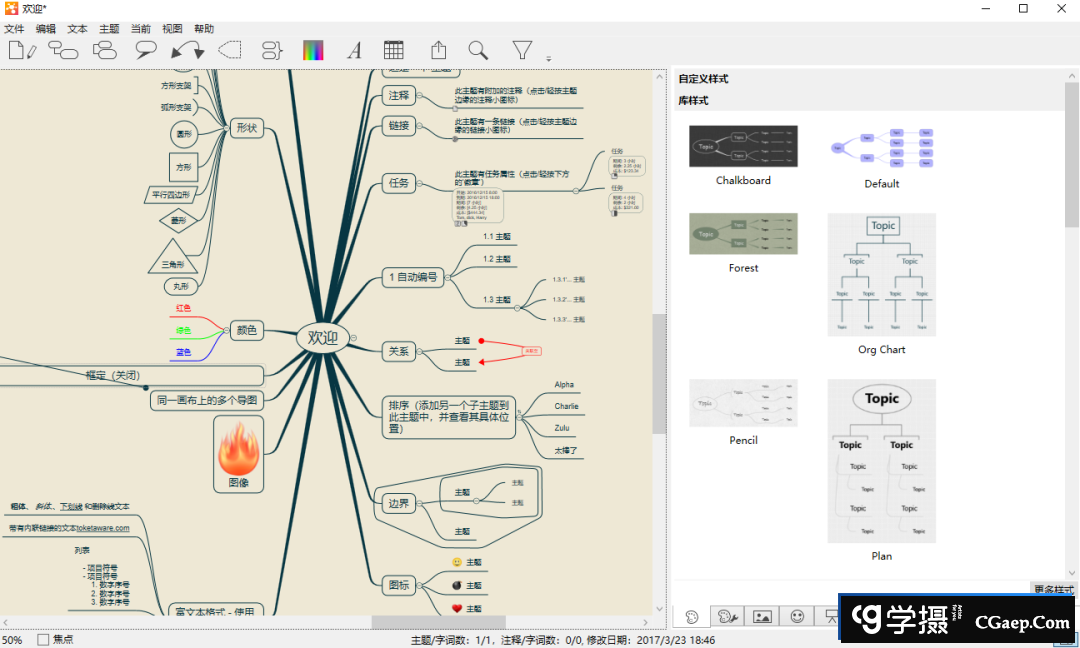Open the table tool on the toolbar

tap(393, 49)
